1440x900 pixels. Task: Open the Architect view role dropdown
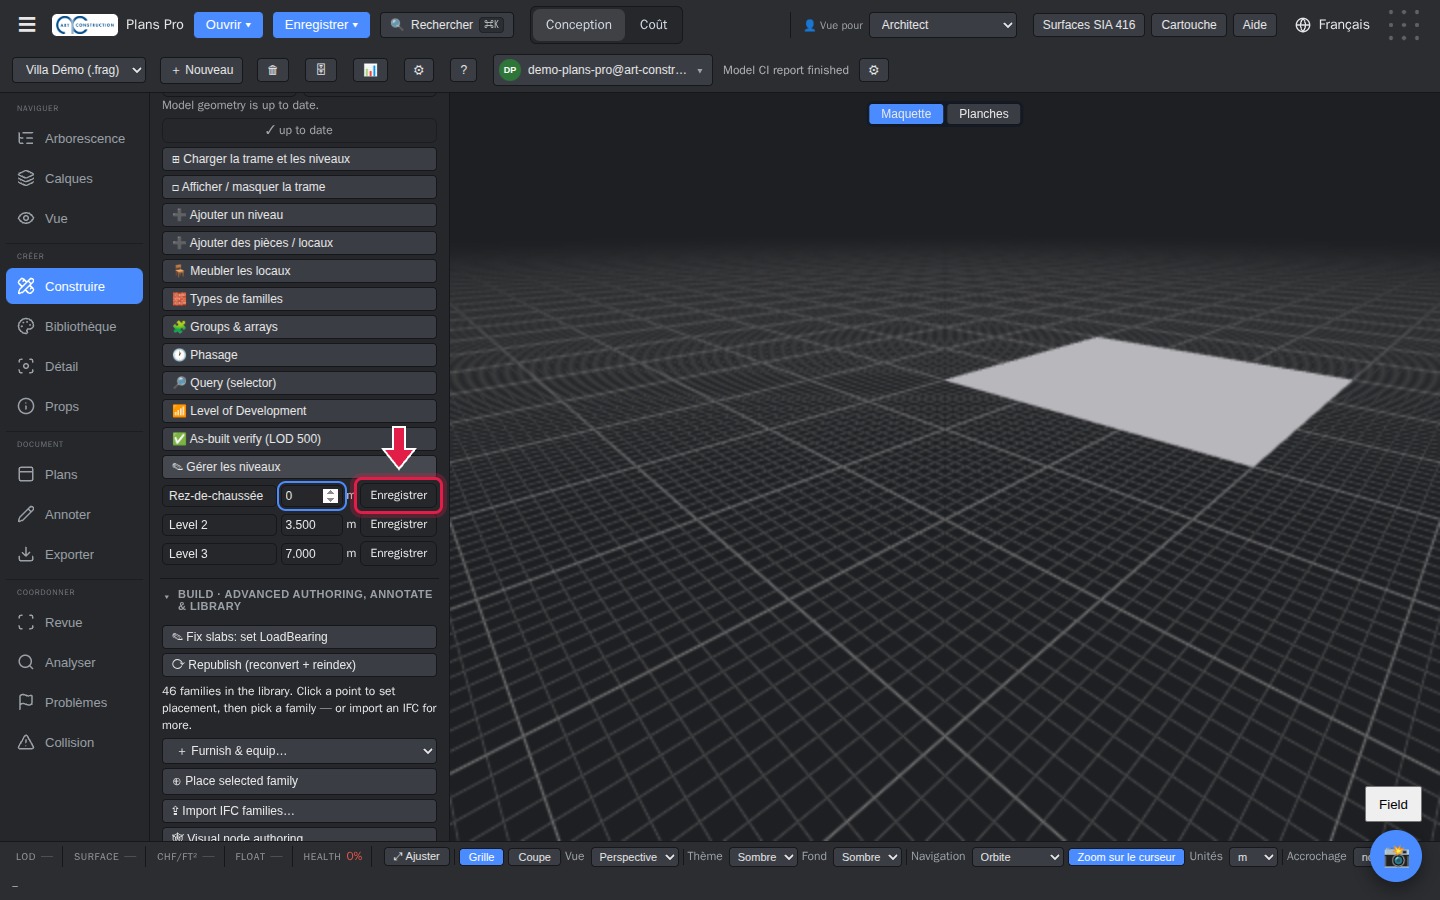pos(943,25)
